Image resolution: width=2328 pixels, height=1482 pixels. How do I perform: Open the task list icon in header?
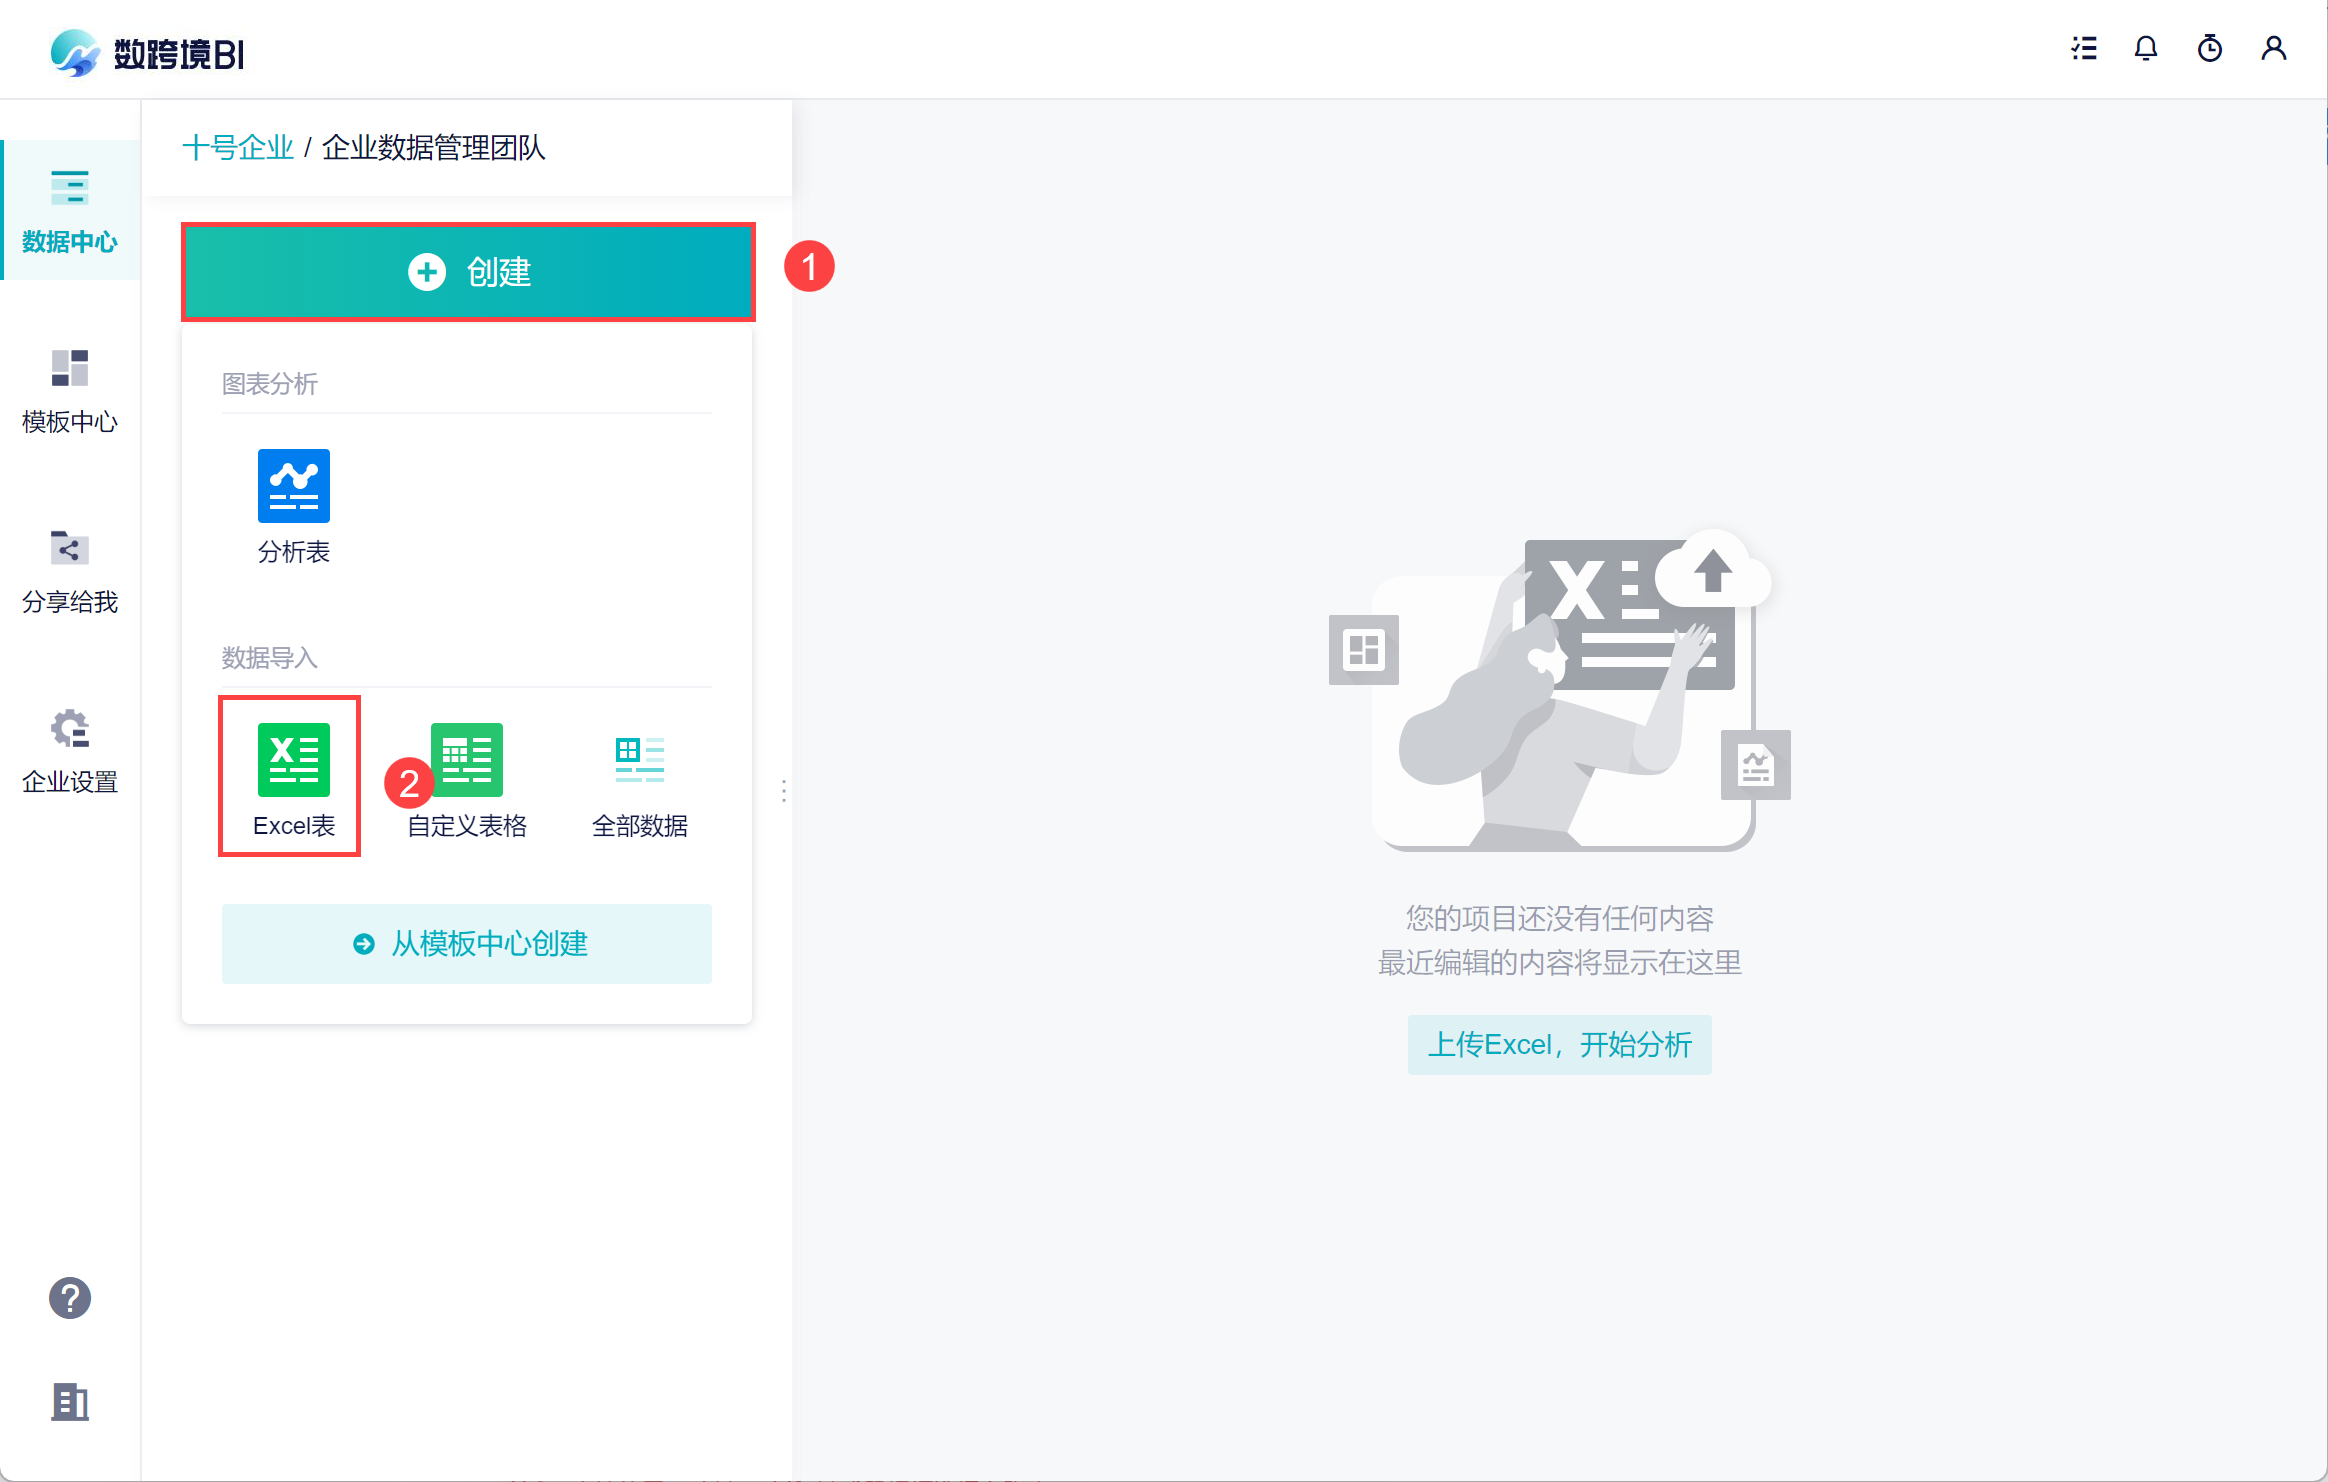pyautogui.click(x=2084, y=48)
